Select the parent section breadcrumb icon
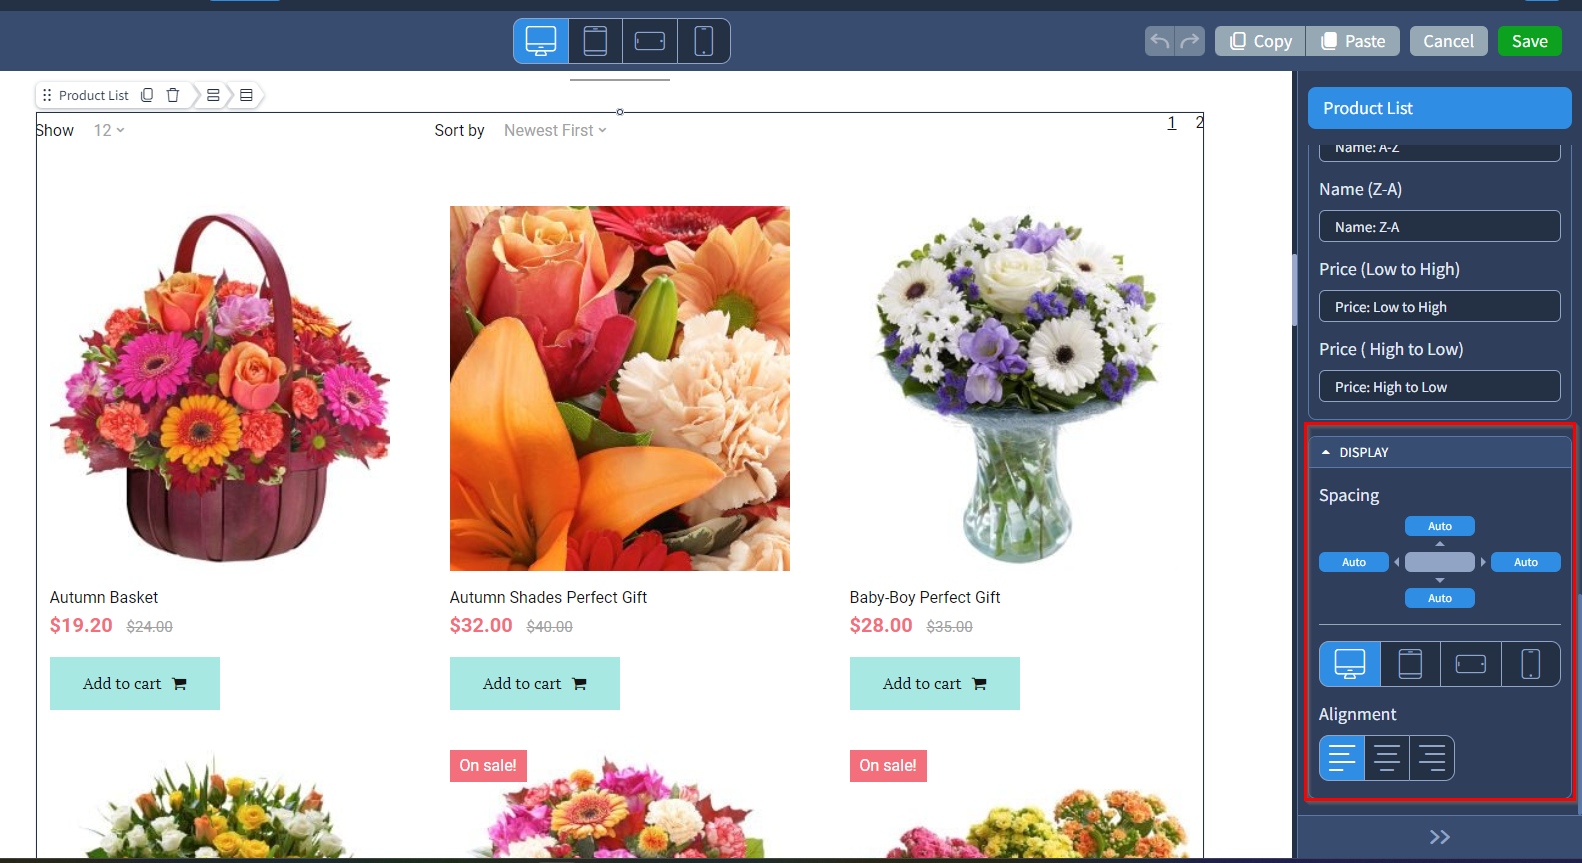 point(246,95)
